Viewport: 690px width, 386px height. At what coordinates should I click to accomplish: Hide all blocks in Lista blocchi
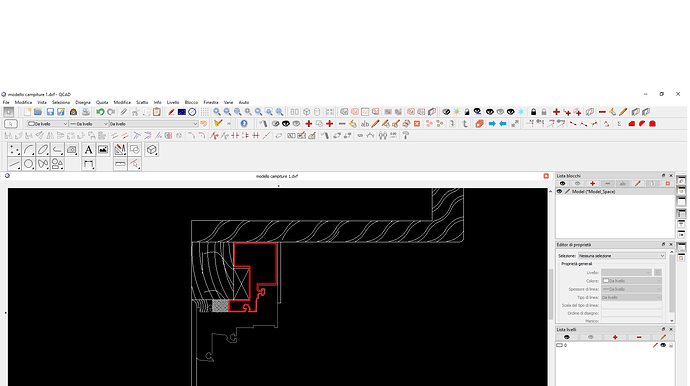pos(577,184)
